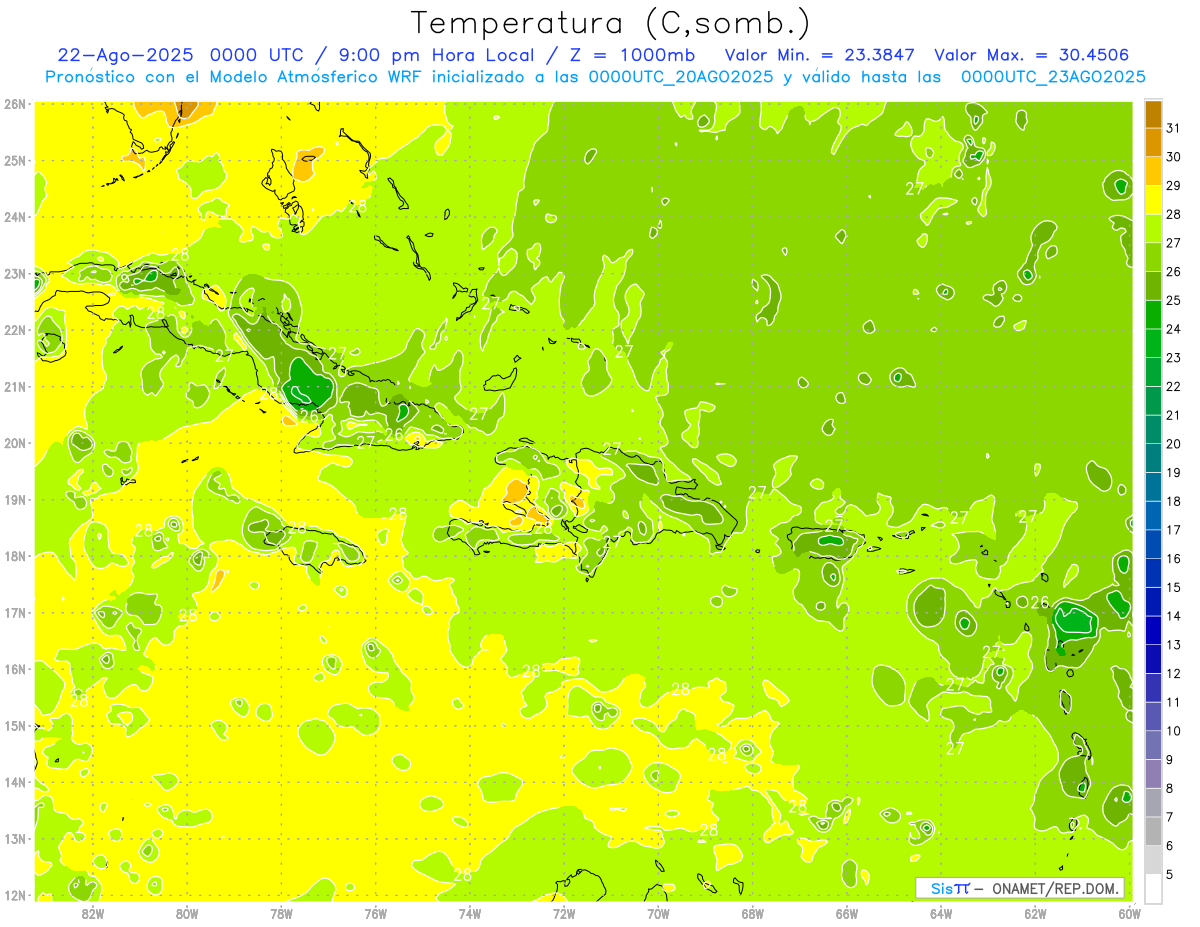Click the '20N' latitude axis label

tap(14, 443)
